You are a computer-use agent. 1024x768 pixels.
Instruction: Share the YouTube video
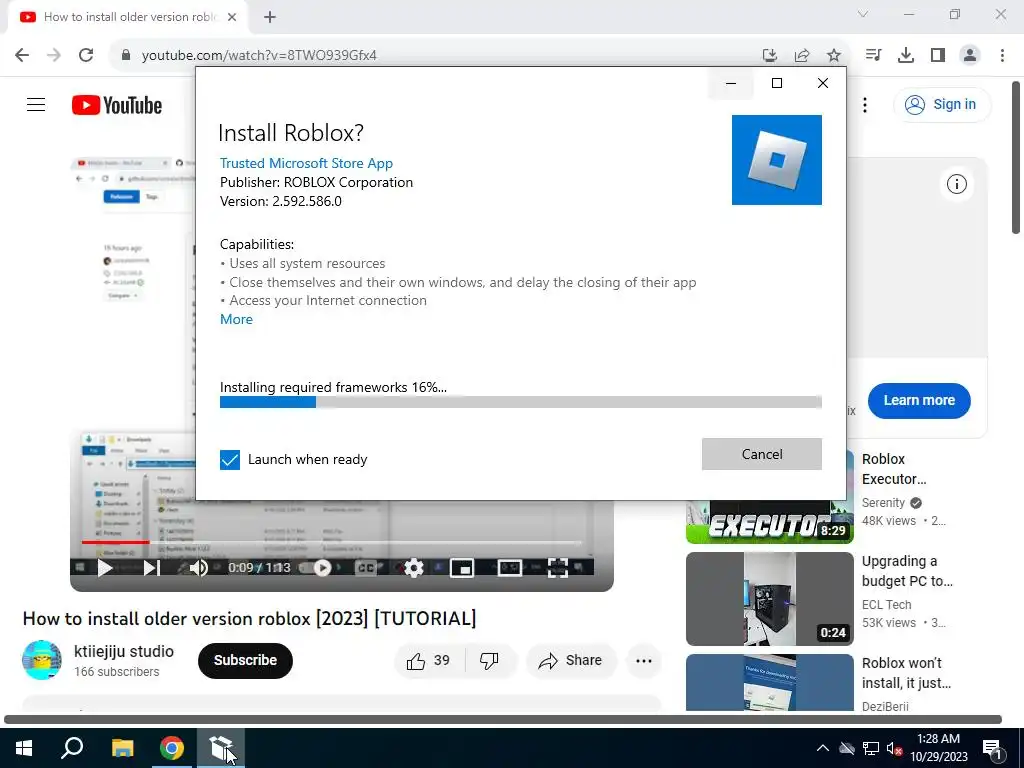click(570, 661)
